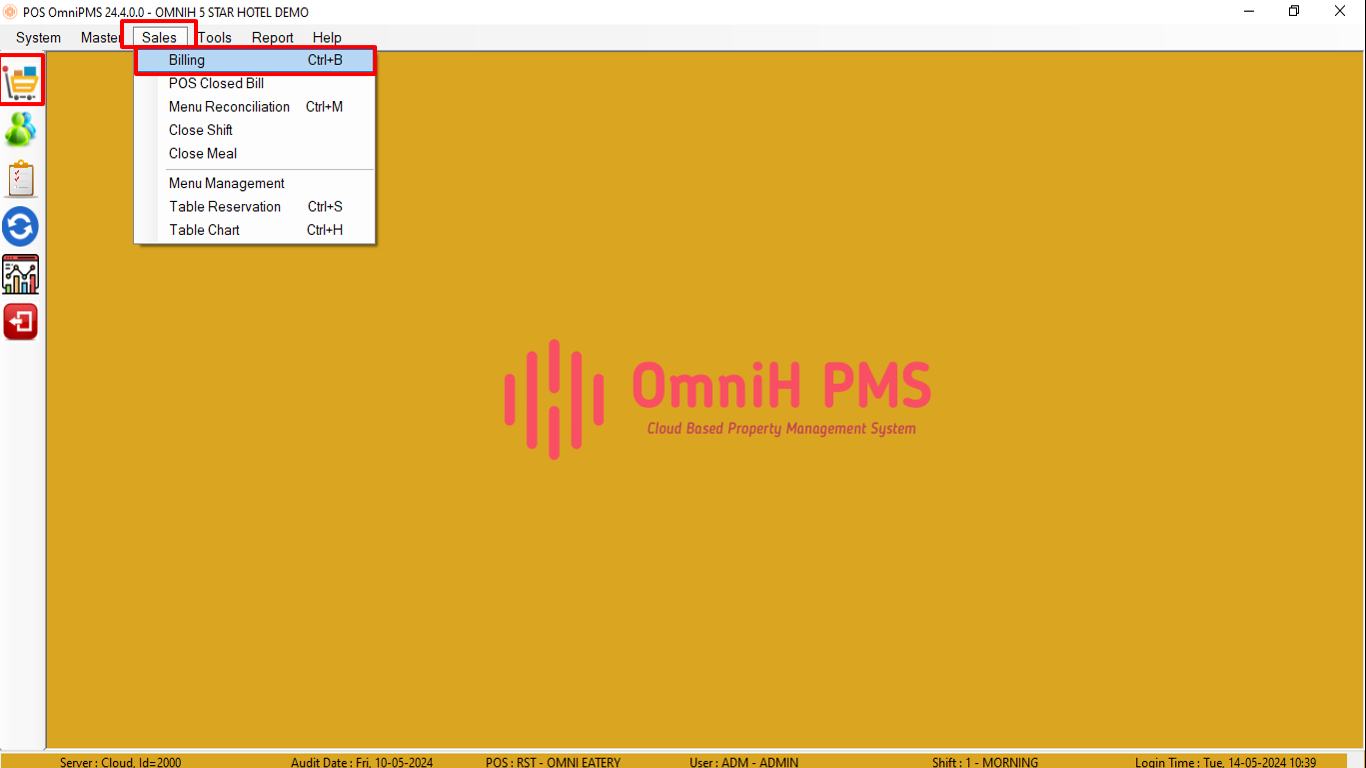Open the Tools menu
Image resolution: width=1366 pixels, height=768 pixels.
(x=214, y=38)
